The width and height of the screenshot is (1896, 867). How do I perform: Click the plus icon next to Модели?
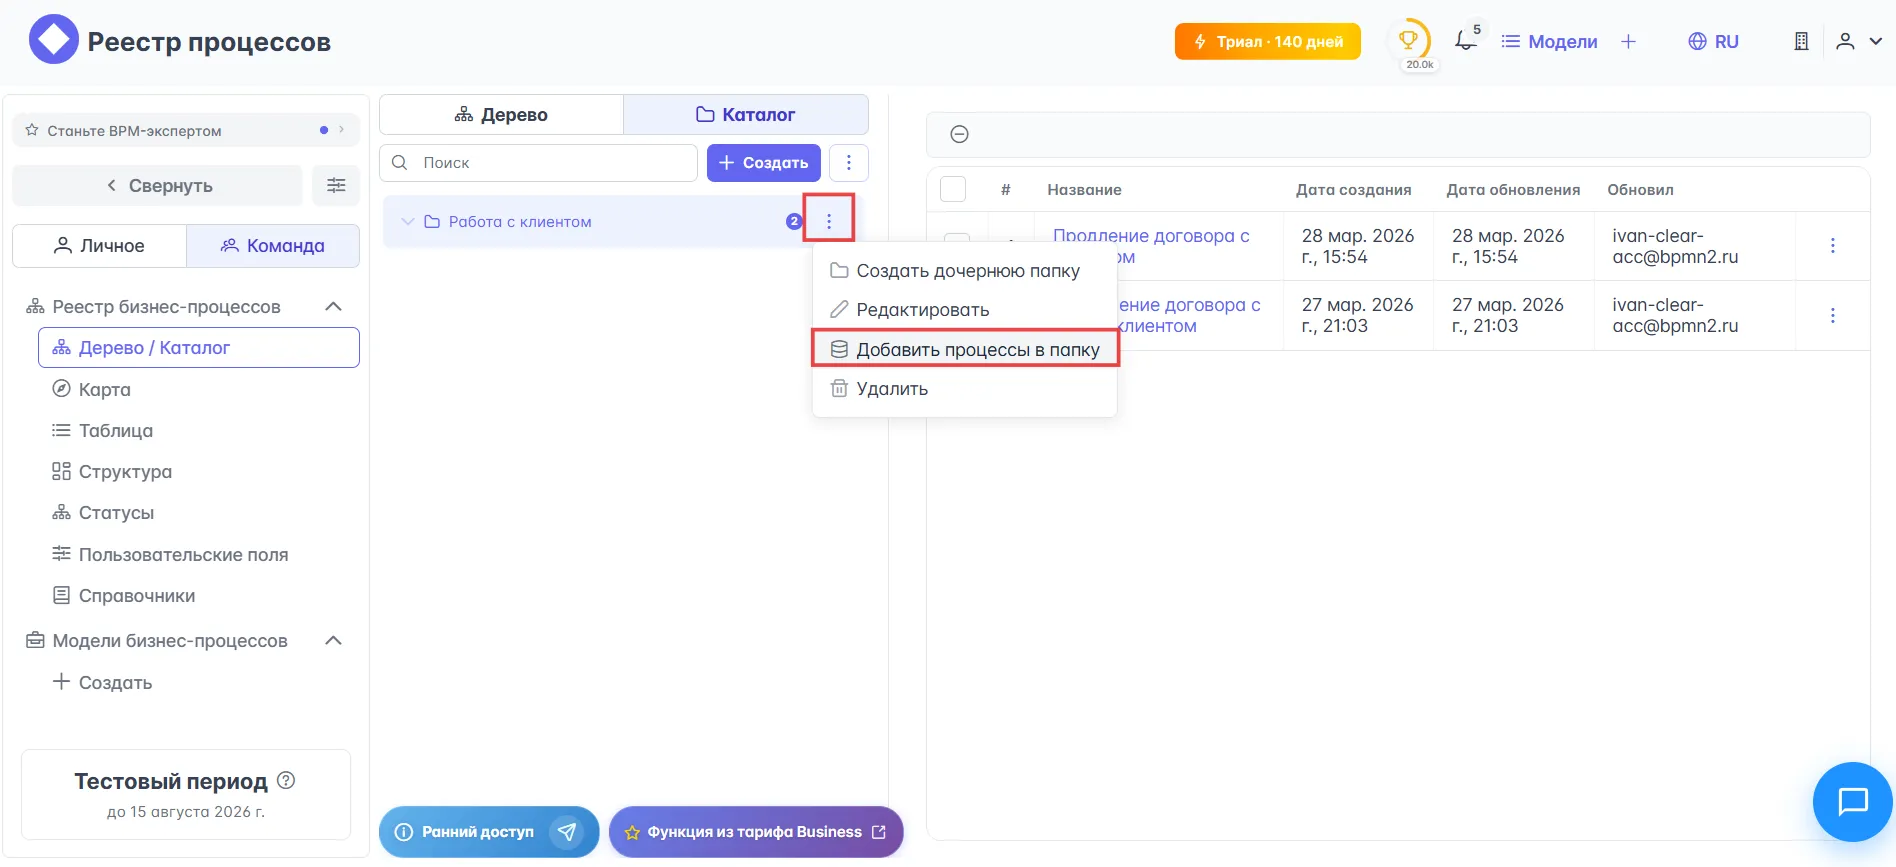coord(1628,41)
